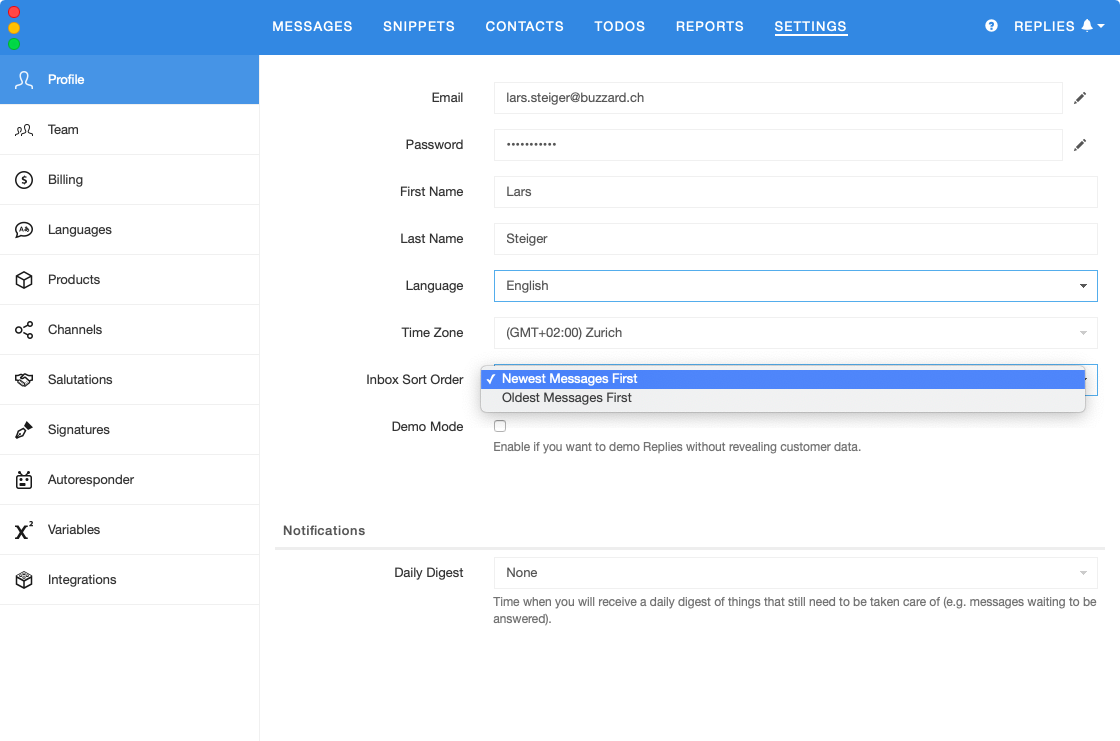Click the Channels share icon
Viewport: 1120px width, 741px height.
[x=24, y=330]
